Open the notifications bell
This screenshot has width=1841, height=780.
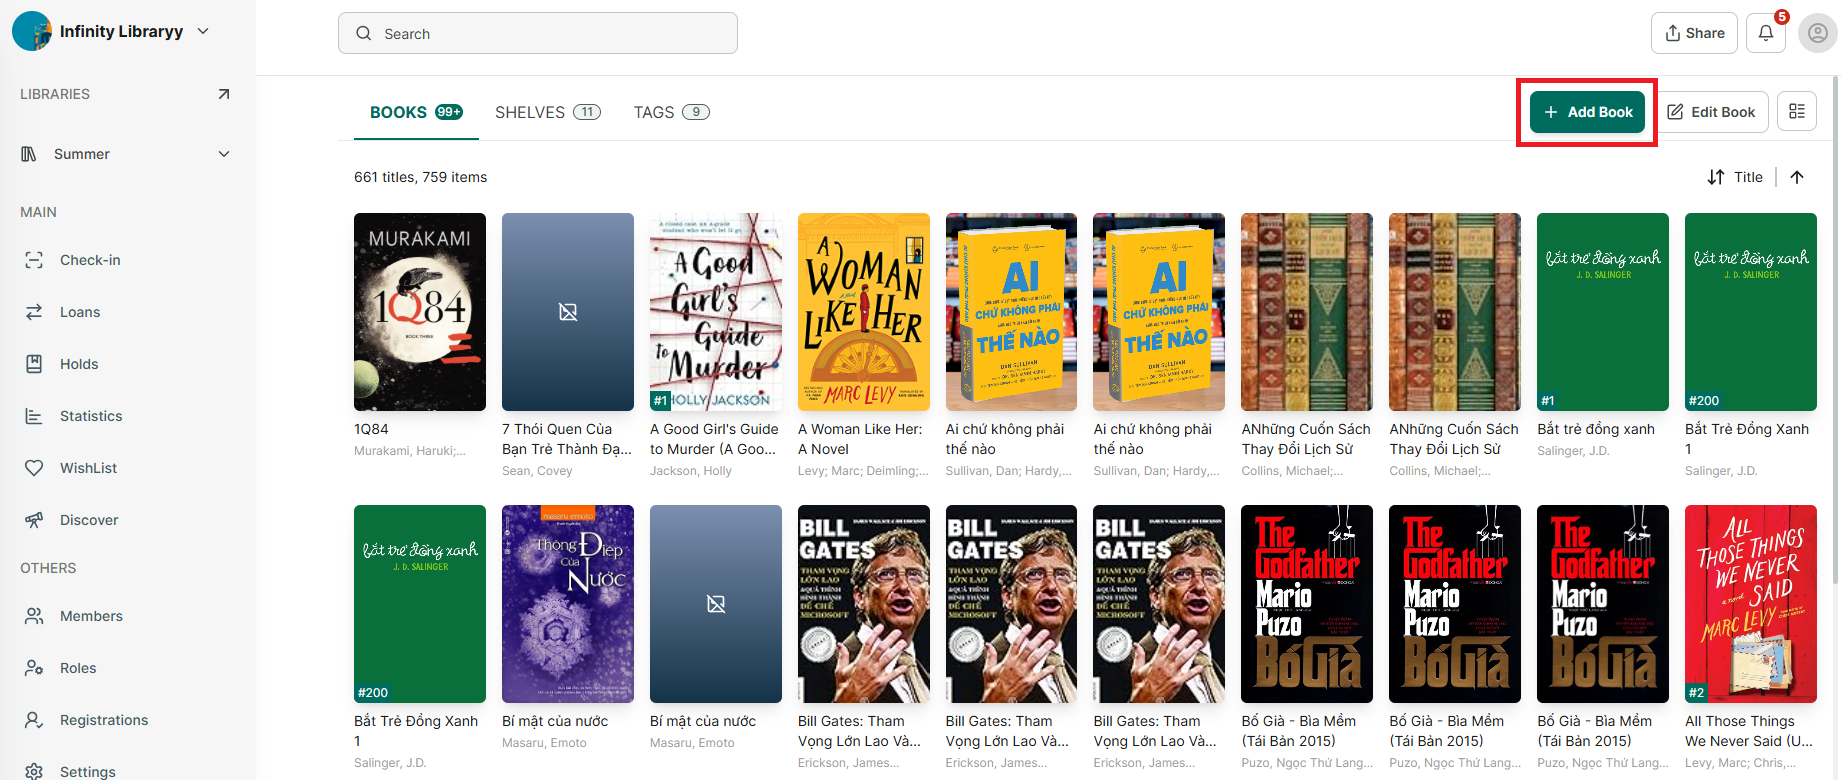point(1766,33)
